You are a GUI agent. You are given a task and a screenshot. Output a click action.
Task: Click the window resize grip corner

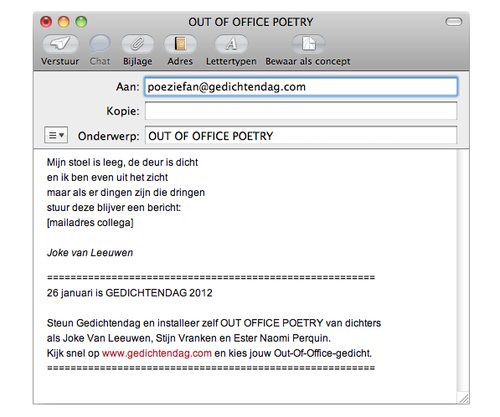coord(464,398)
